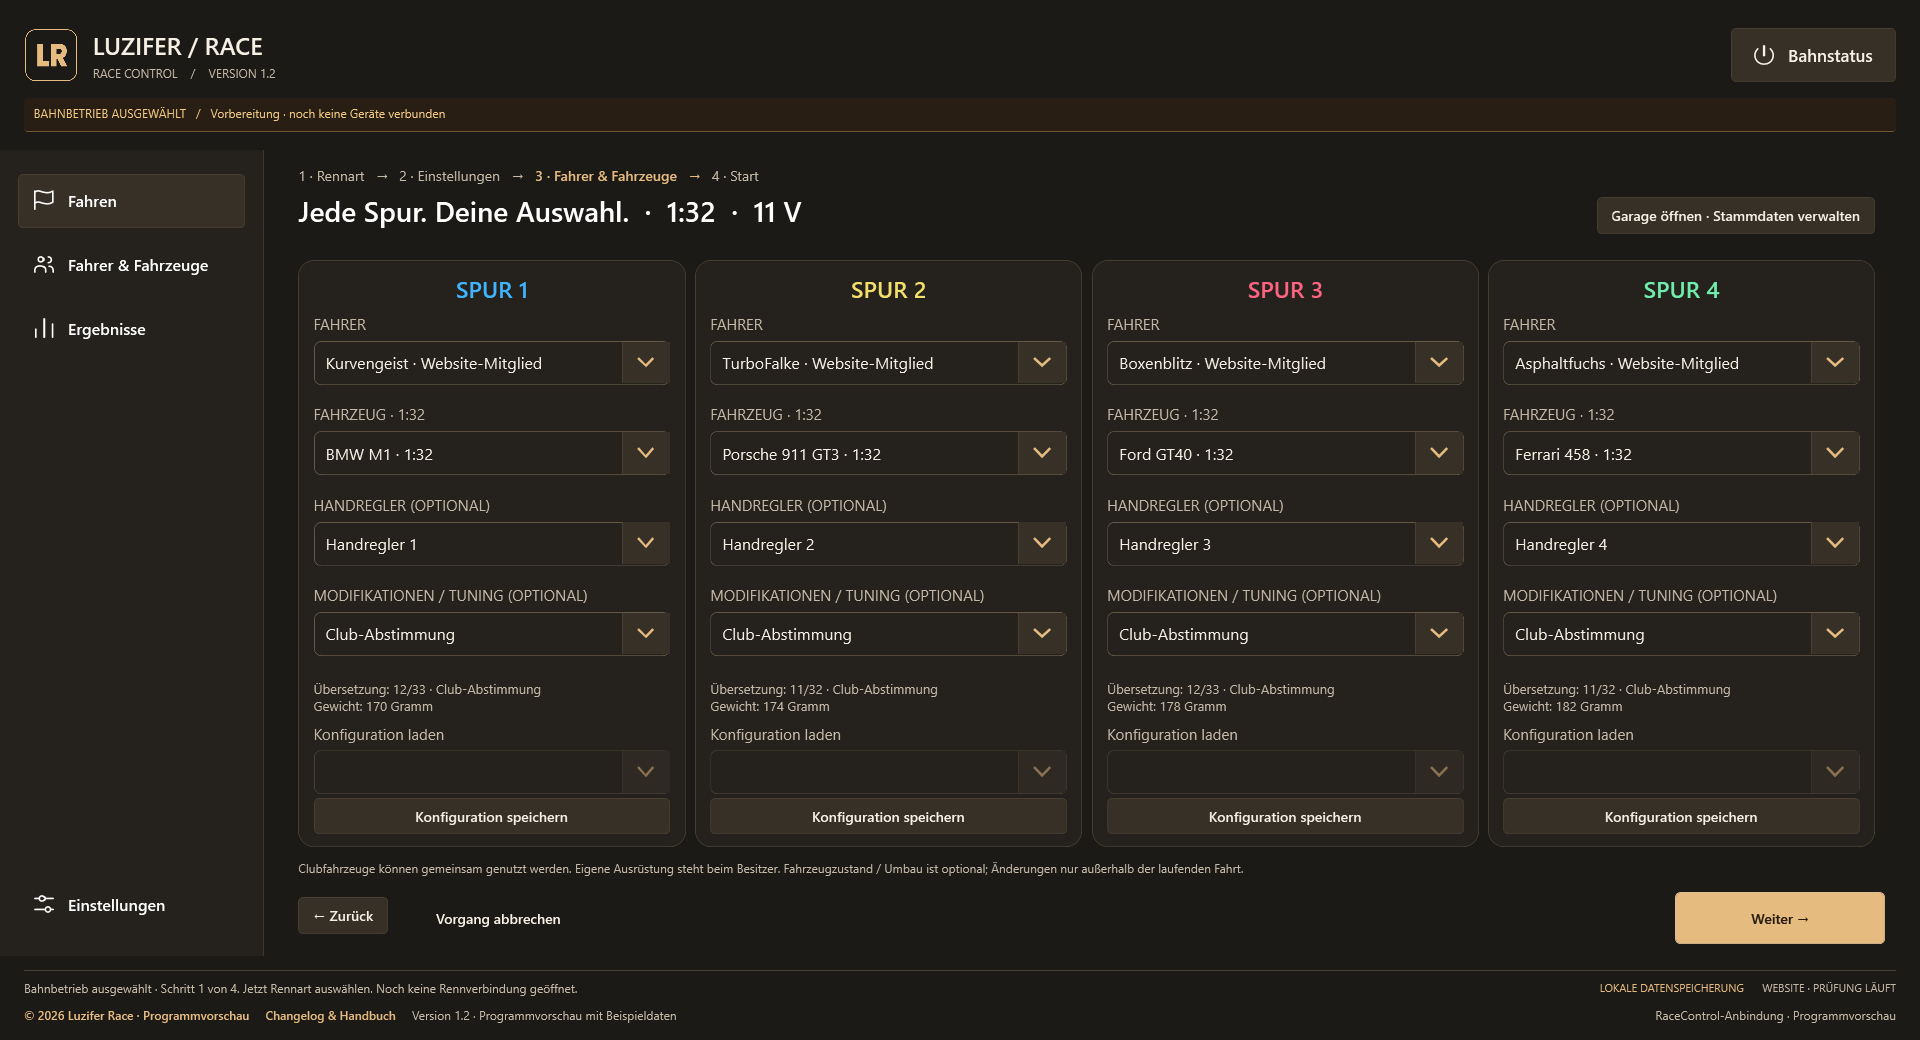Open 2026 Luzifer Race · Programmvorschau link

point(137,1016)
